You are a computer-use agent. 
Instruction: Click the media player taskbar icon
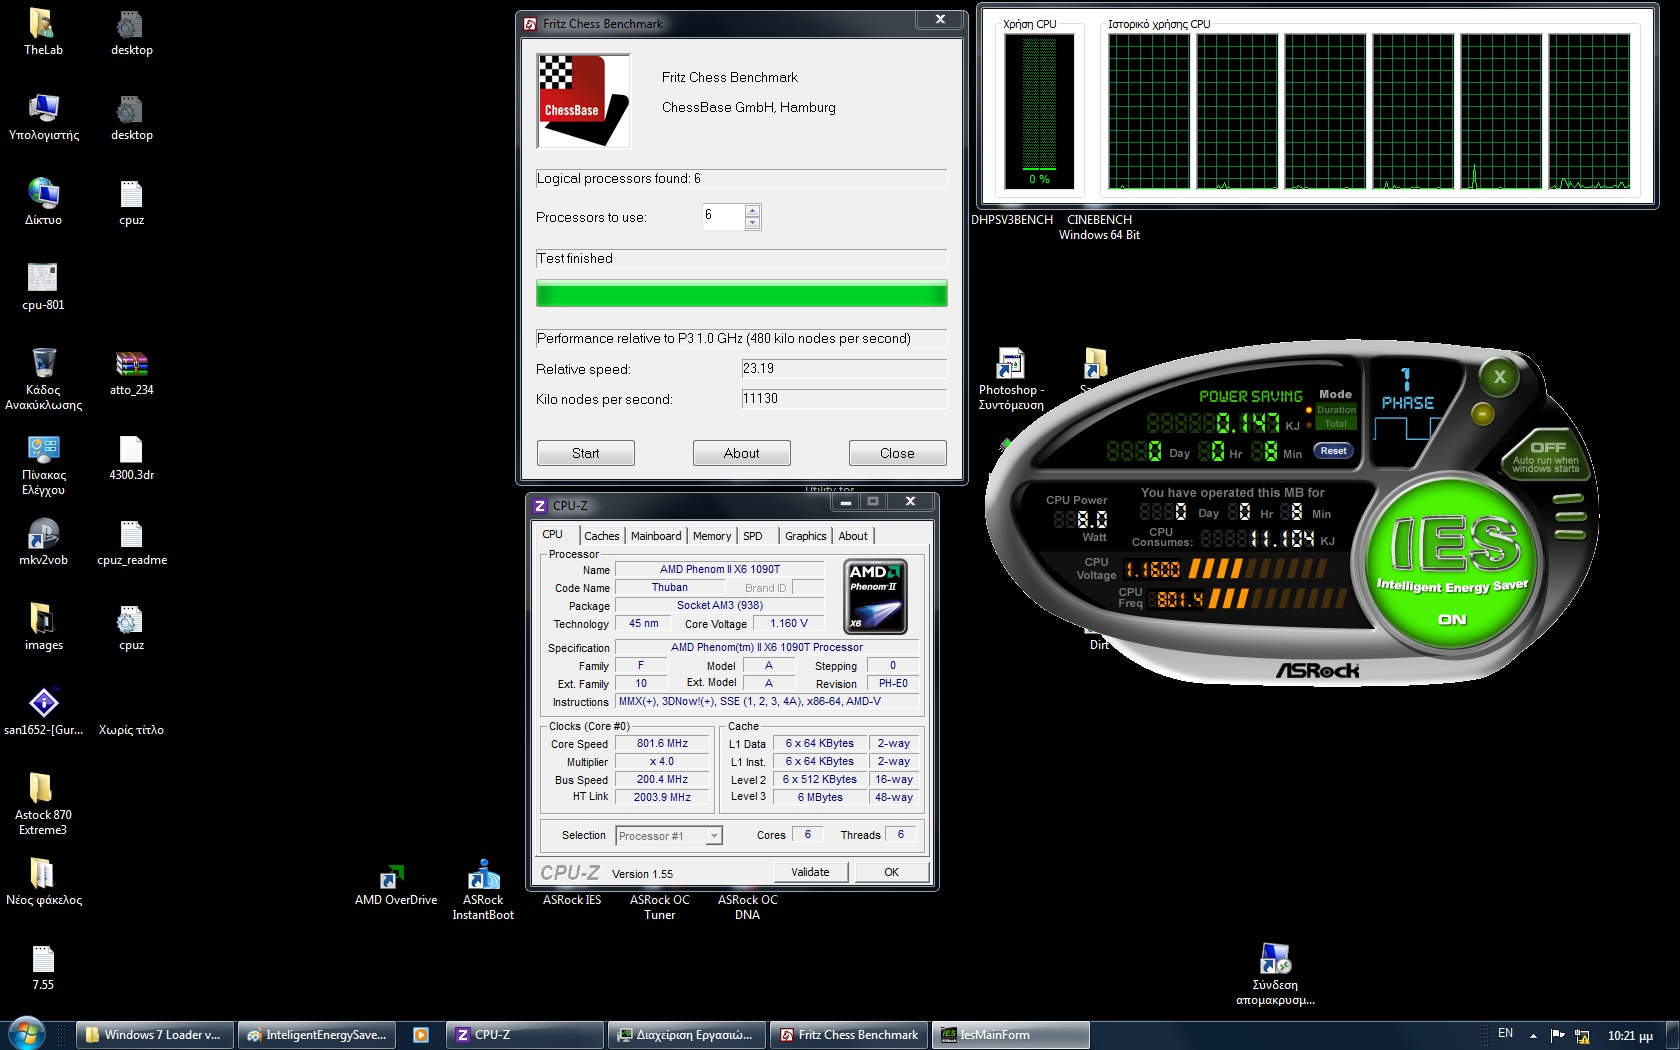421,1035
